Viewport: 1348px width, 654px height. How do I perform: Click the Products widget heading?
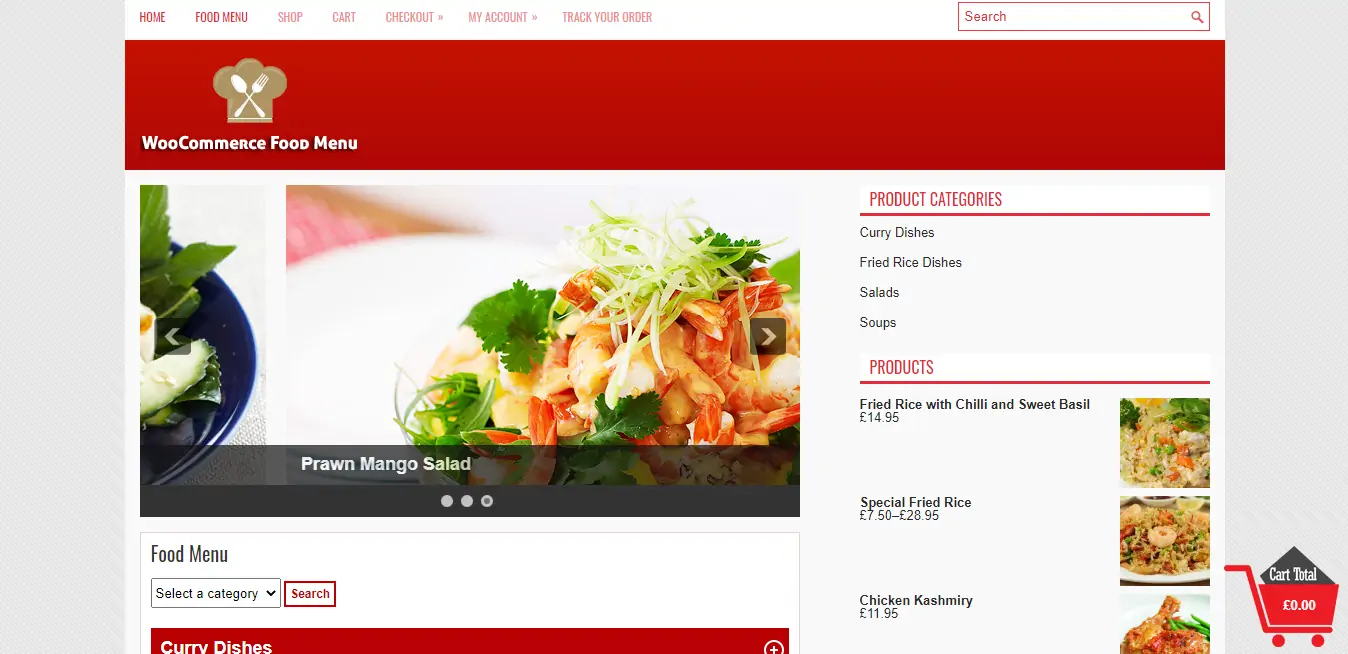902,367
